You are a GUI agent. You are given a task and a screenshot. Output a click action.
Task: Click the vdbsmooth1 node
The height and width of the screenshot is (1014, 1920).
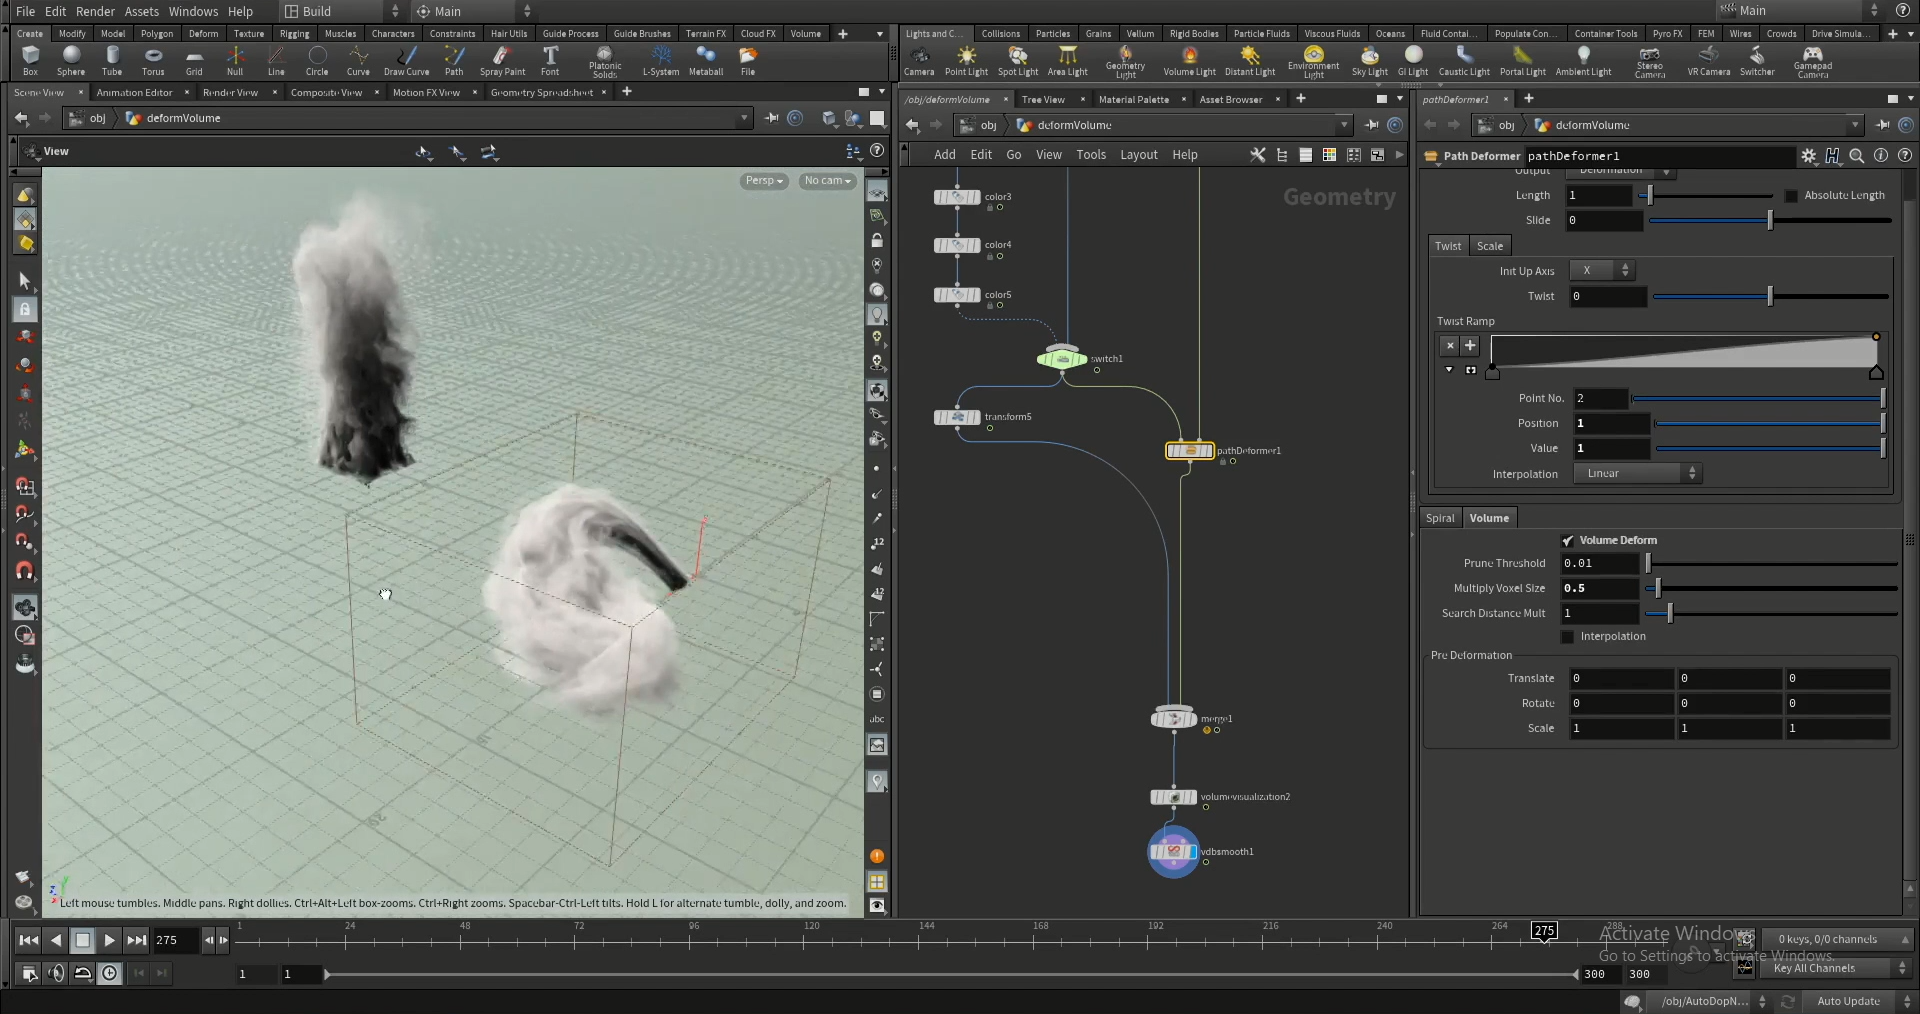(1173, 852)
